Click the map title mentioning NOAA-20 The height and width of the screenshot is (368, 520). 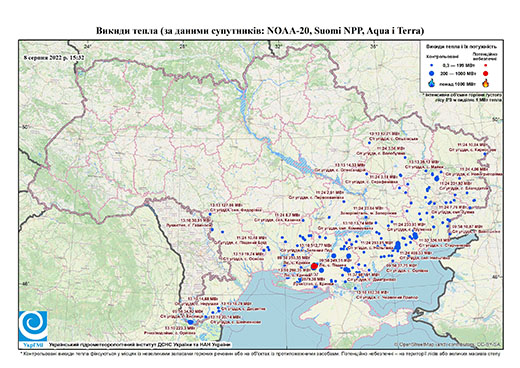tap(260, 31)
